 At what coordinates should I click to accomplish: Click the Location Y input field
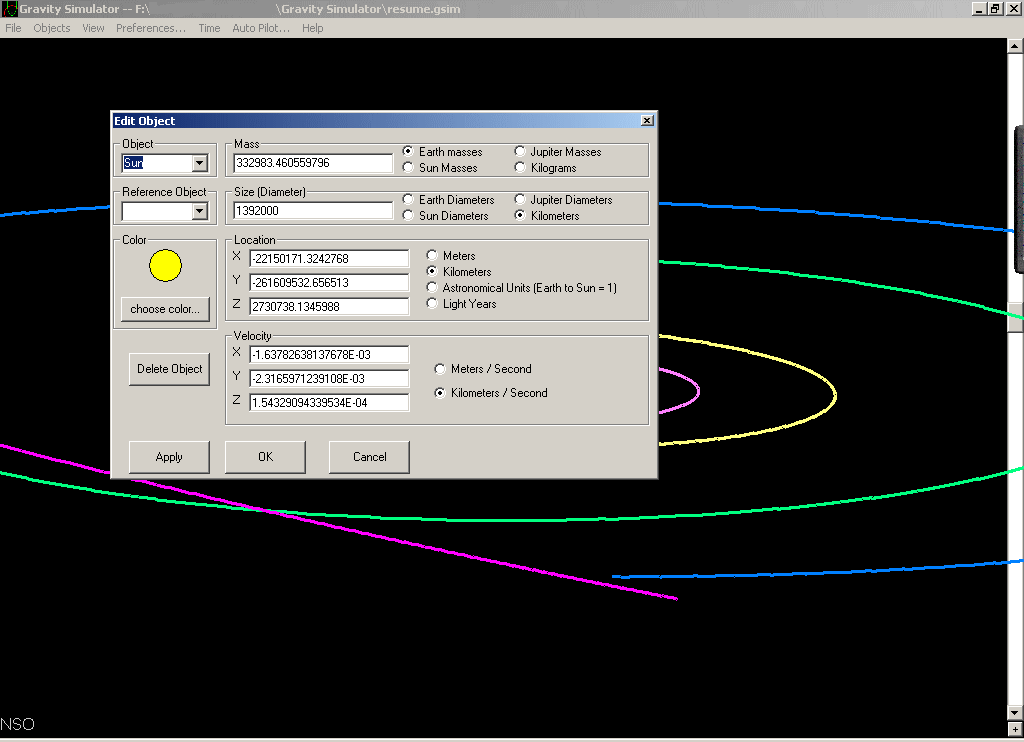pyautogui.click(x=329, y=283)
